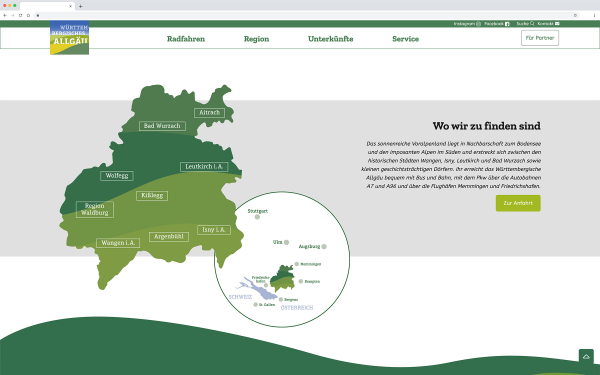
Task: Select Wangen i.A. on the map
Action: [118, 243]
